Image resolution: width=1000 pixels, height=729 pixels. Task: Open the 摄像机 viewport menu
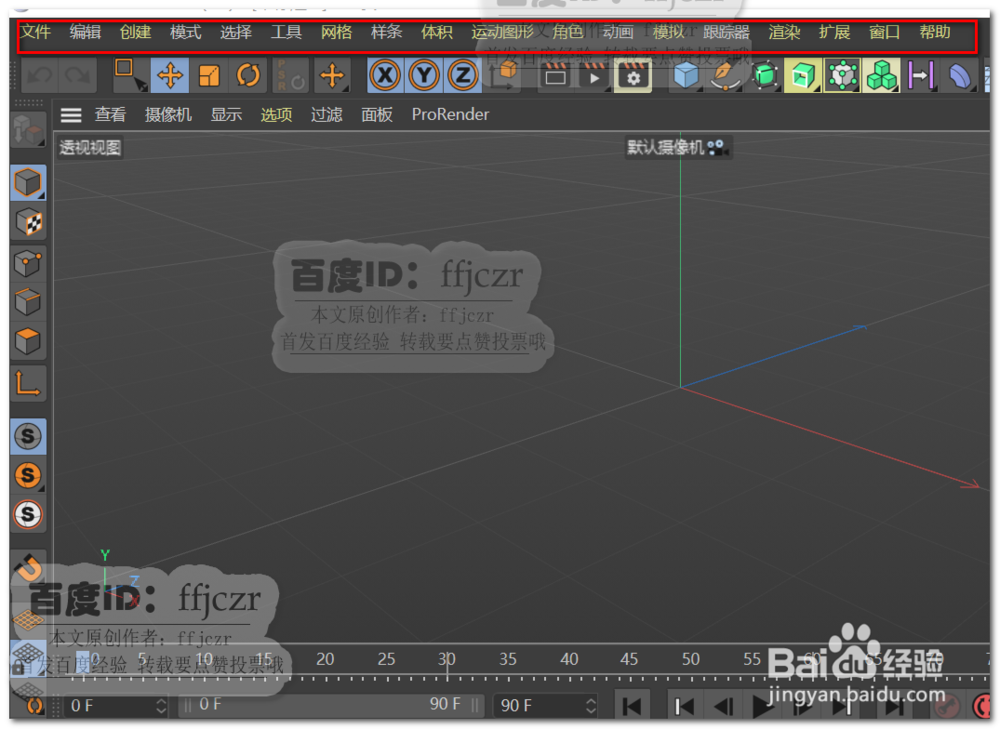(168, 115)
